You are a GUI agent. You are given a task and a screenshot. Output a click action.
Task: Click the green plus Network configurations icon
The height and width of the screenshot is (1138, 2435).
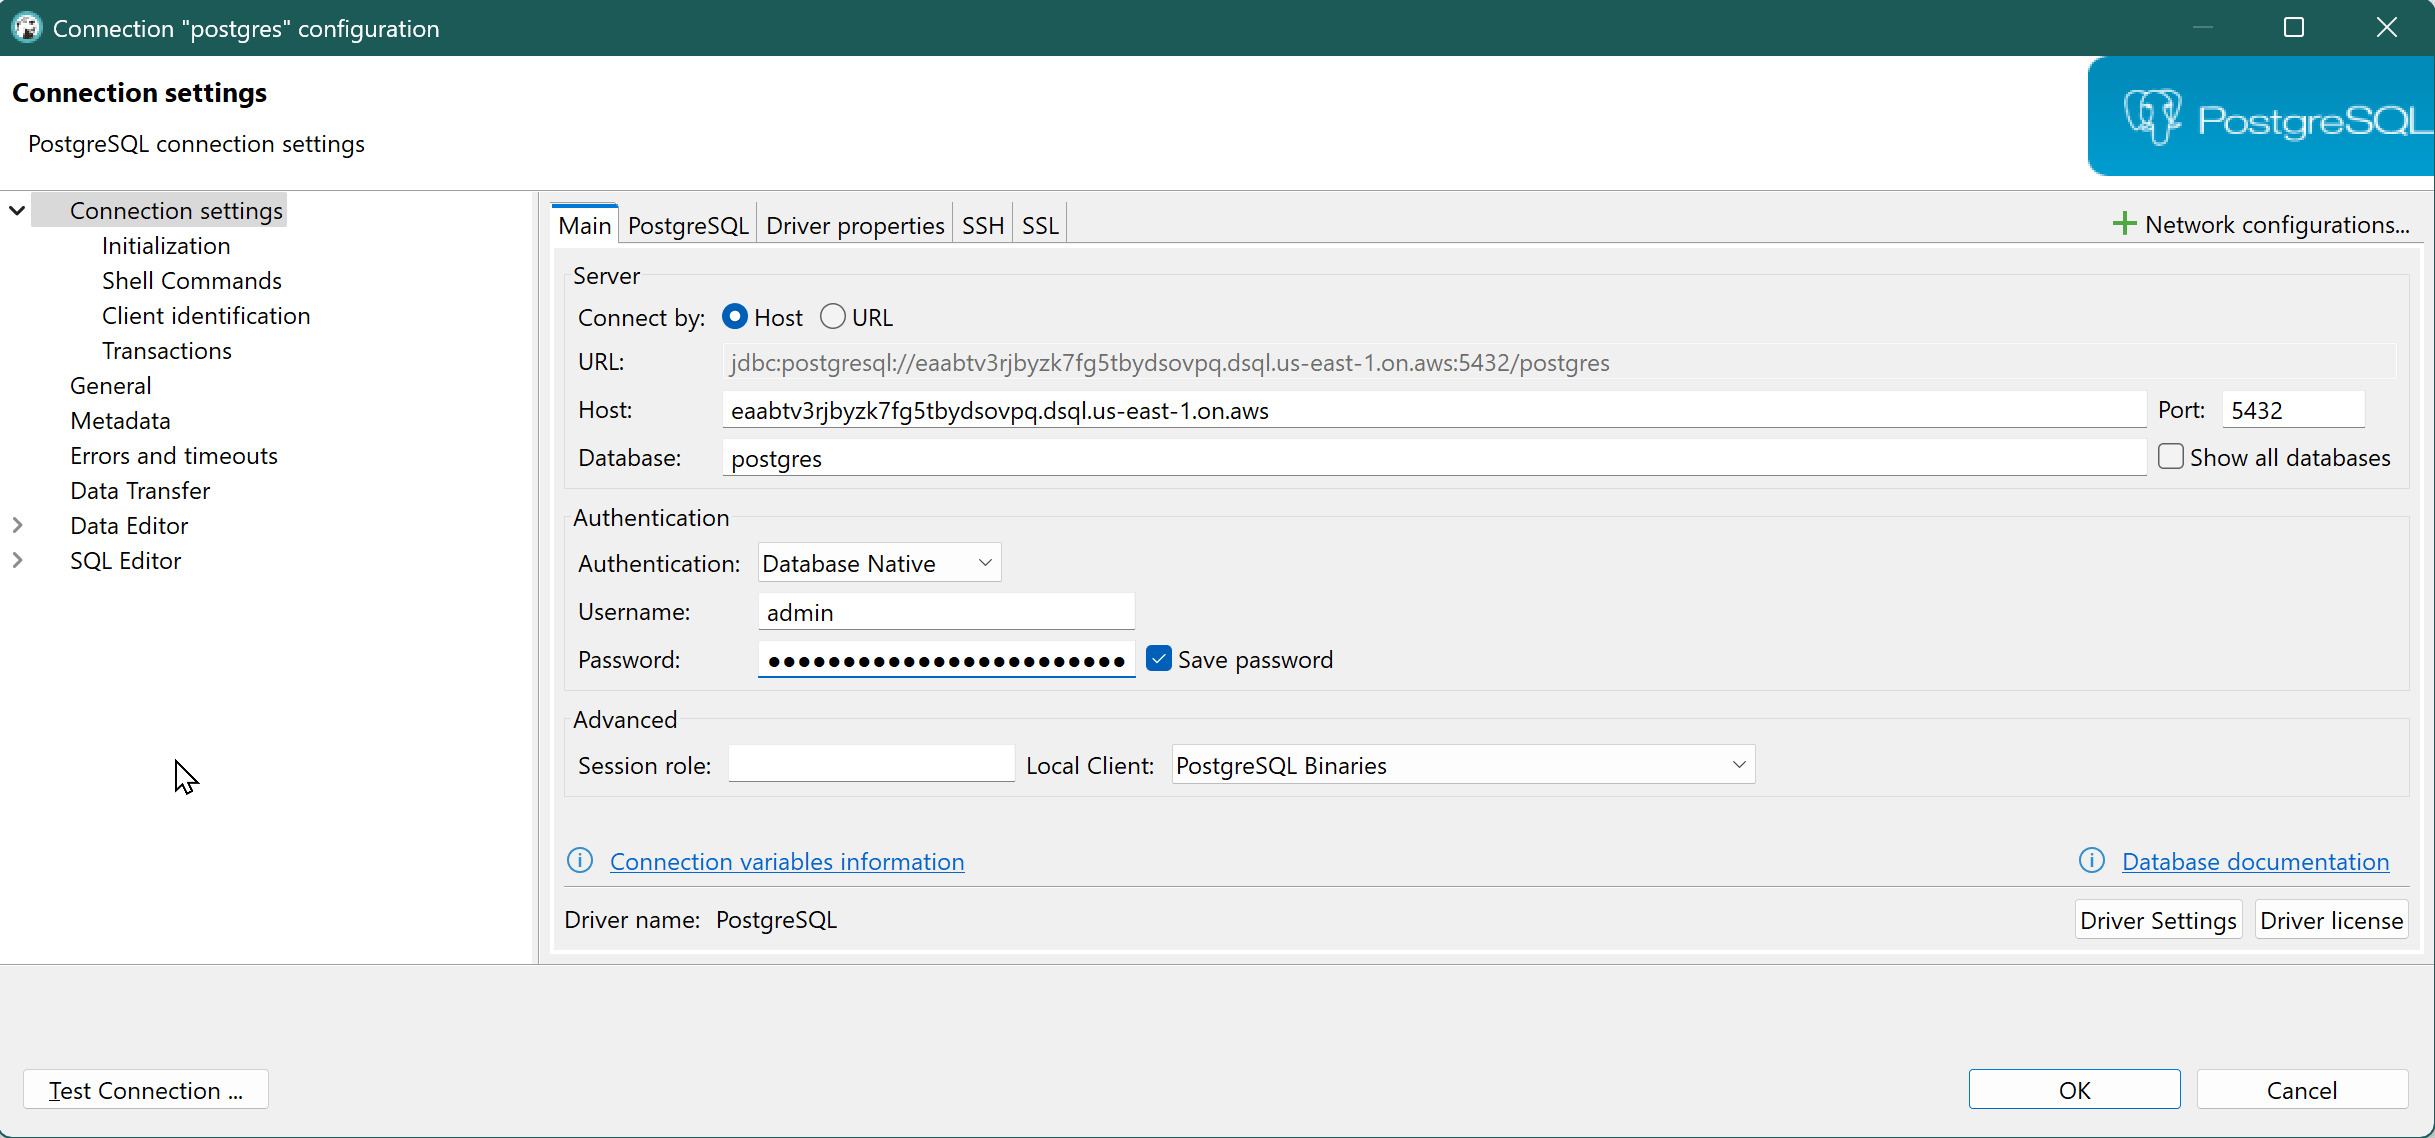(x=2124, y=224)
